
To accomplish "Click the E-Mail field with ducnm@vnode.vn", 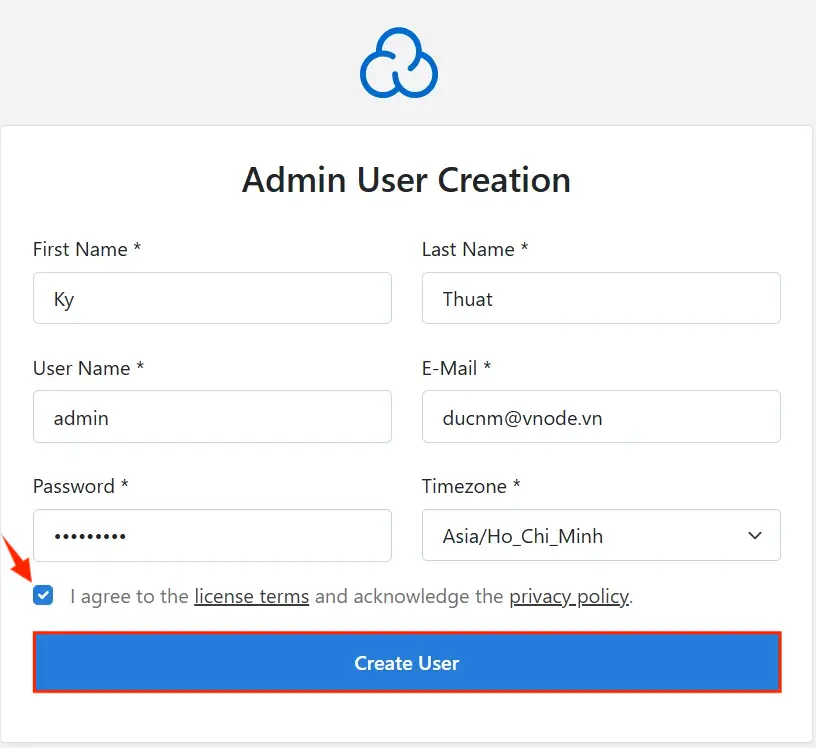I will [x=600, y=417].
